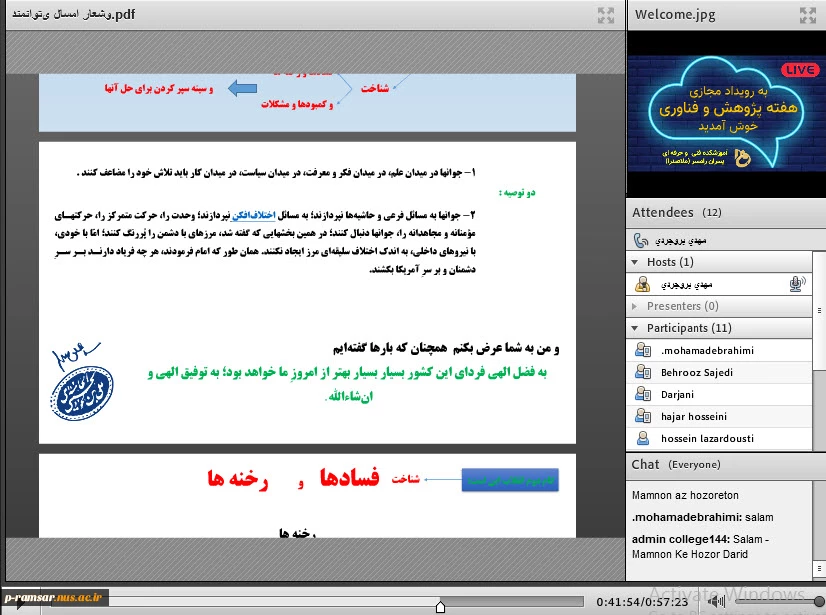Expand the Presenters (0) group
The width and height of the screenshot is (826, 615).
pyautogui.click(x=635, y=306)
